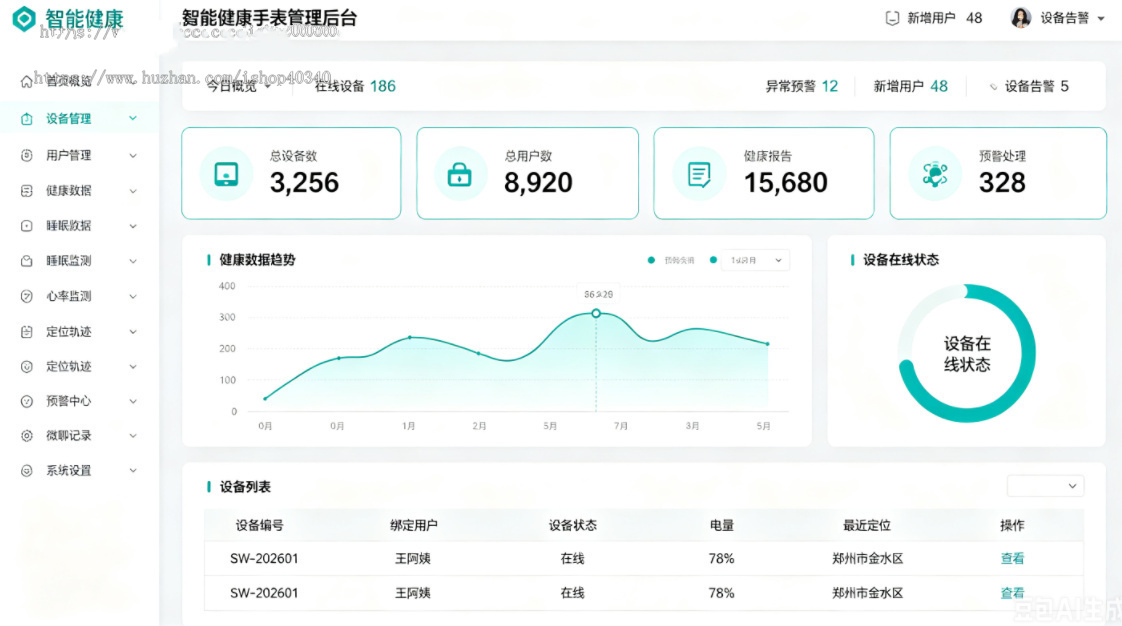Select the 设备管理 menu label
This screenshot has width=1122, height=626.
click(x=69, y=119)
